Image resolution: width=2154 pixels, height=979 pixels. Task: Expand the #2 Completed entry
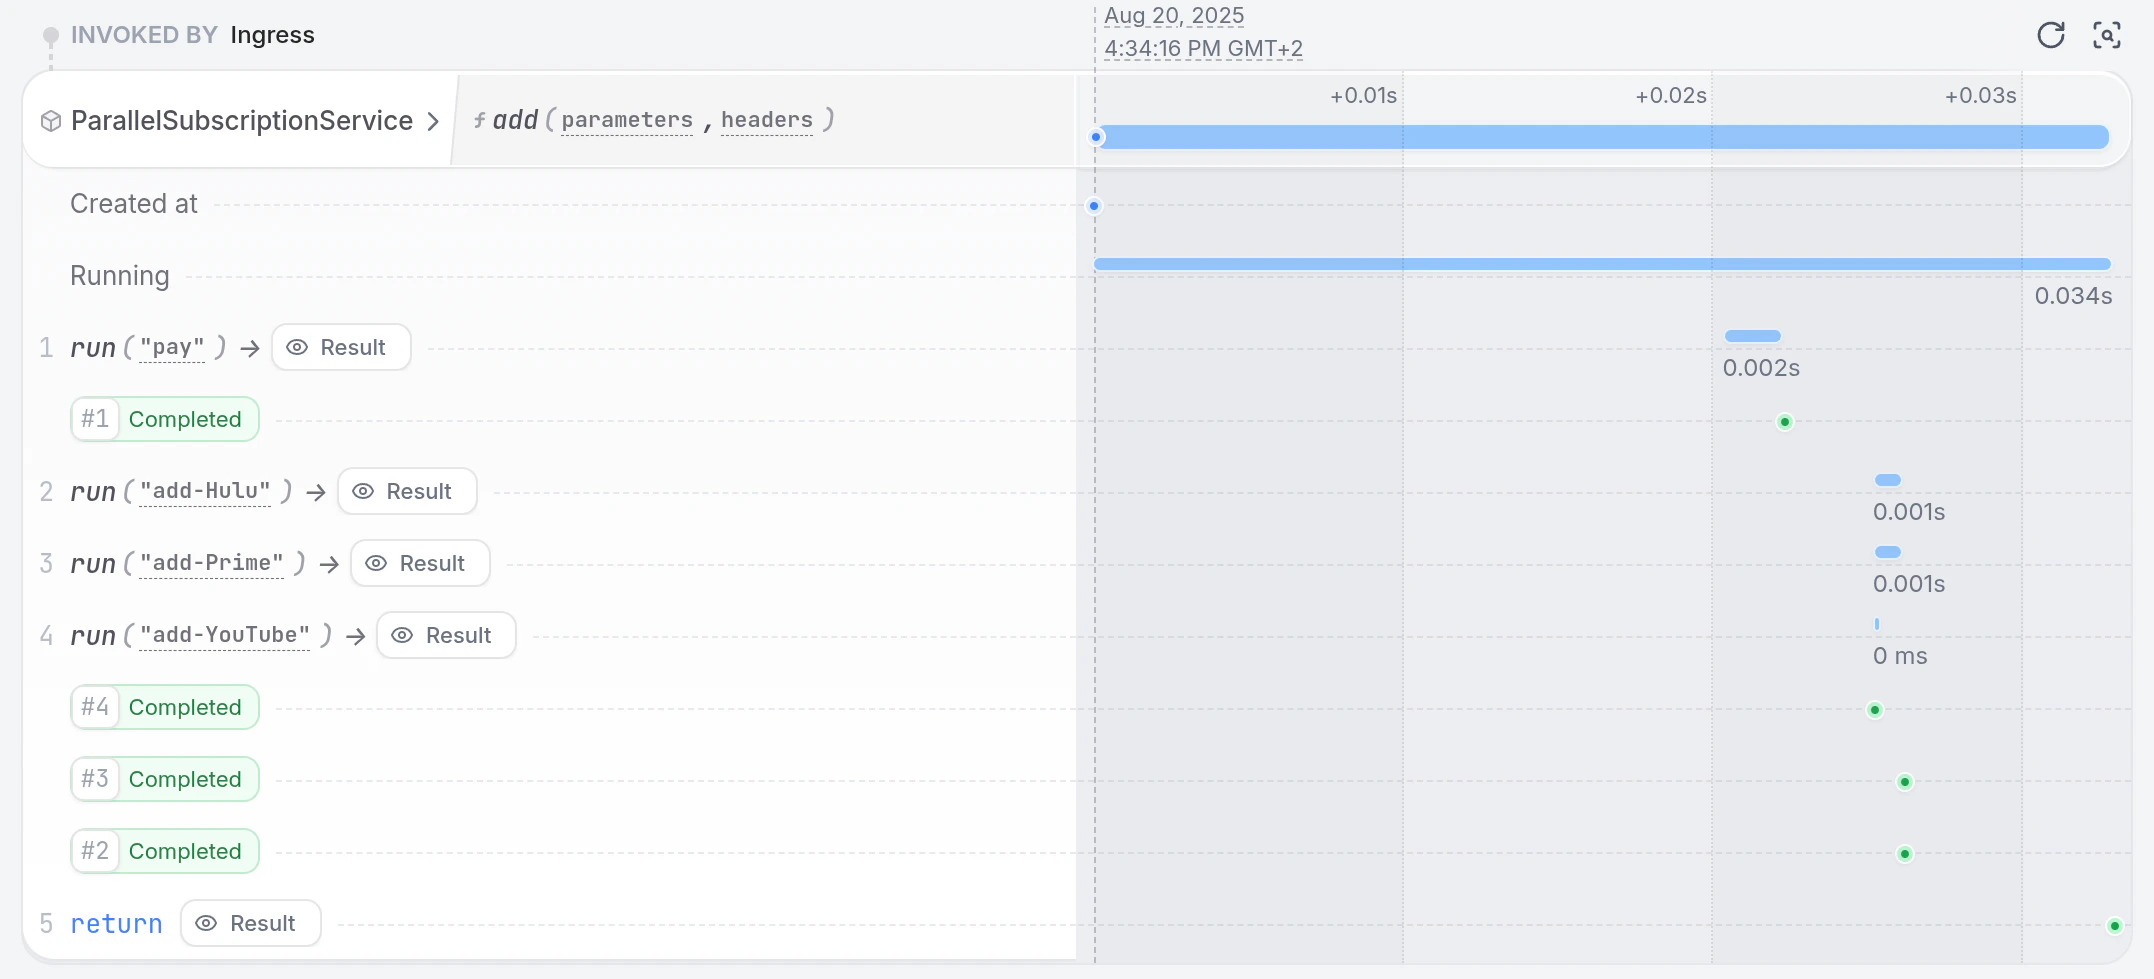click(x=164, y=851)
